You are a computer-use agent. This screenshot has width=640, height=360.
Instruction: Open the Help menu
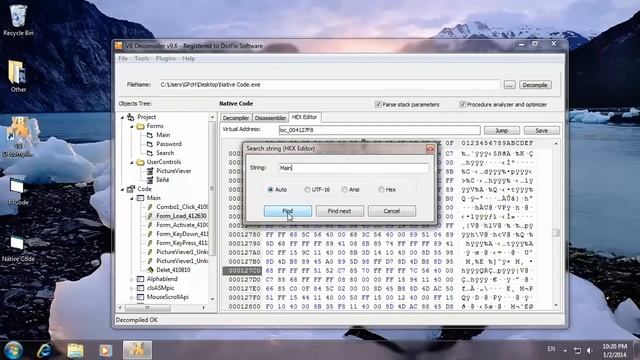click(x=189, y=59)
